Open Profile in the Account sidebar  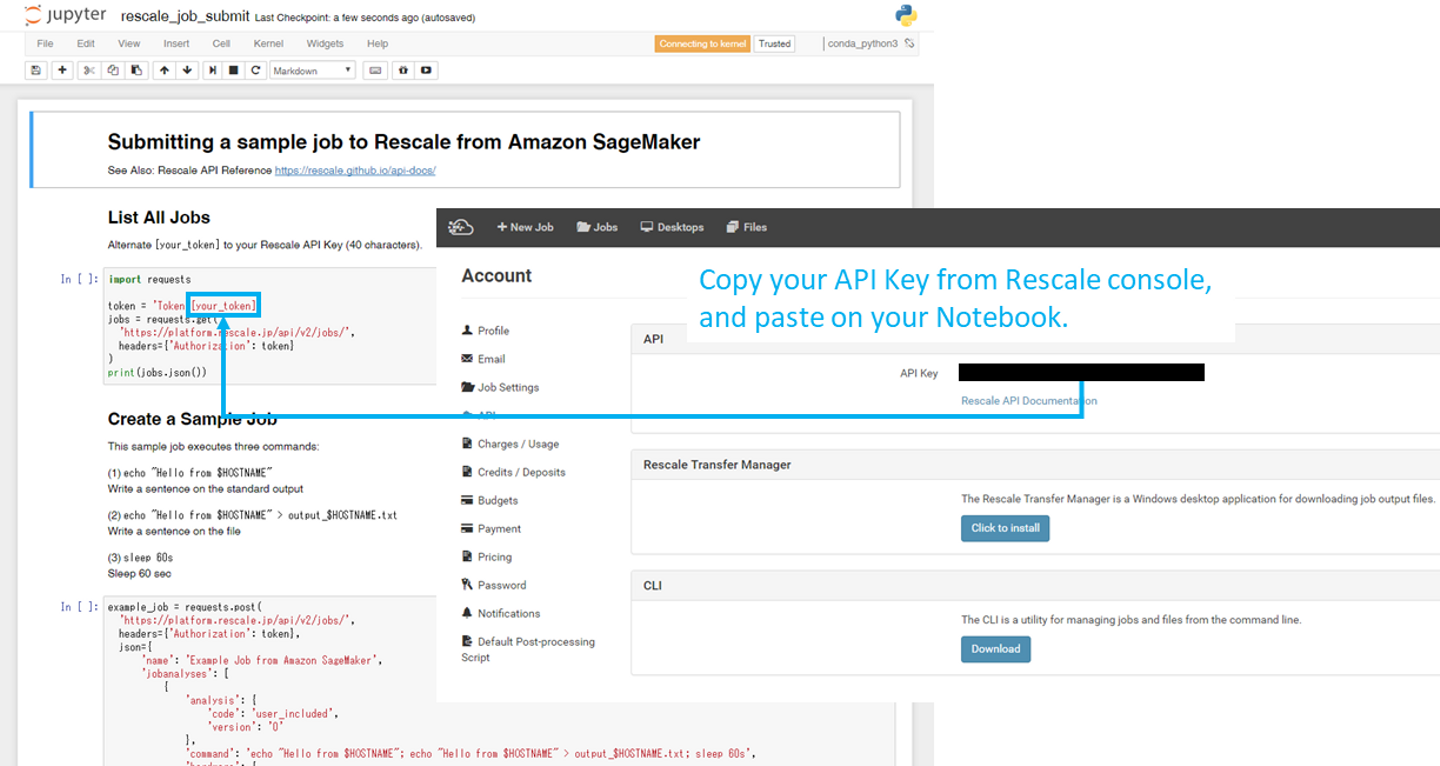coord(486,331)
